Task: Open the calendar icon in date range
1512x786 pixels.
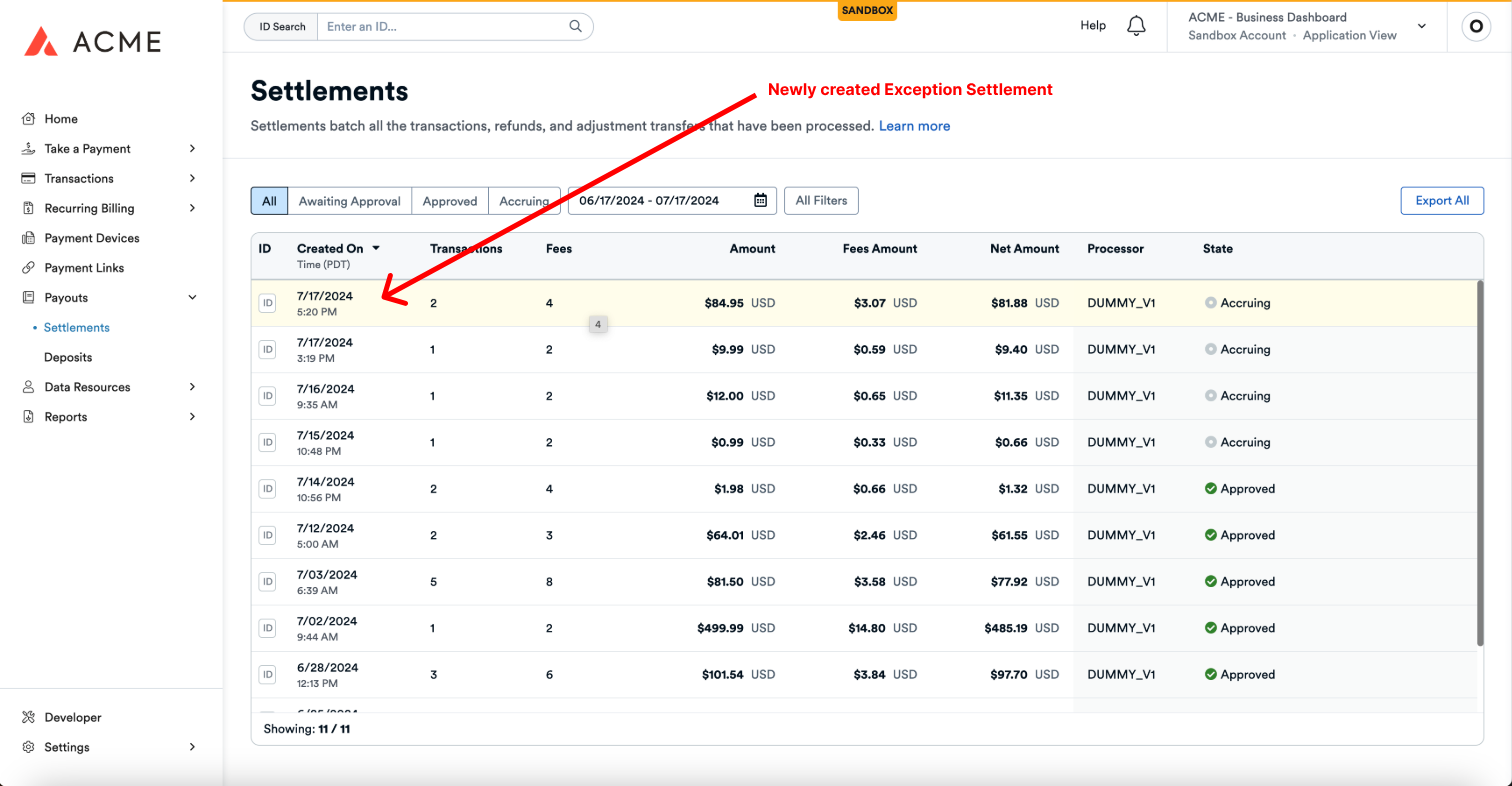Action: tap(760, 201)
